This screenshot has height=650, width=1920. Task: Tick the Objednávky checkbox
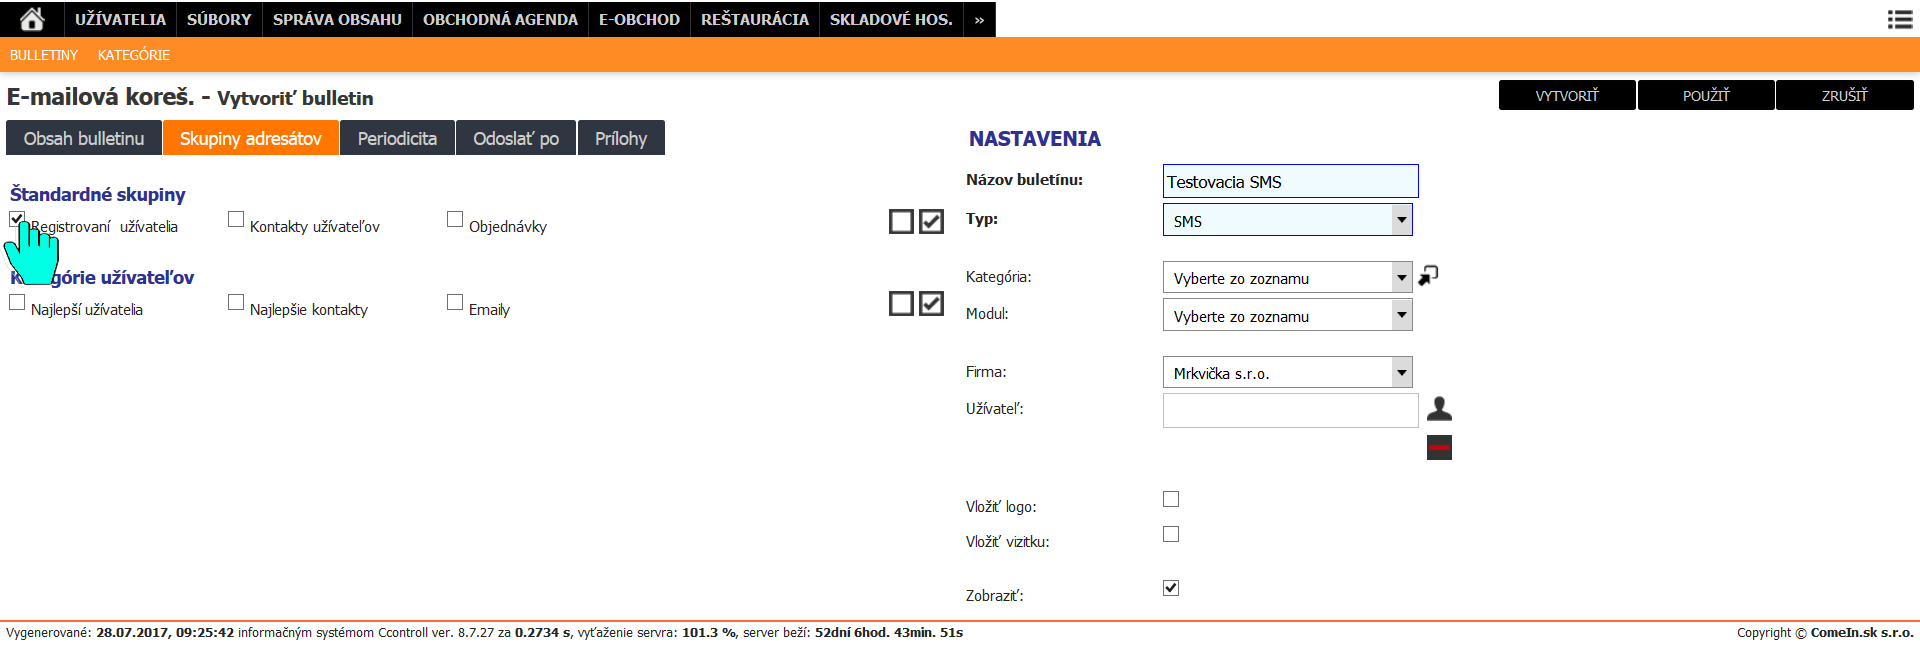(455, 219)
